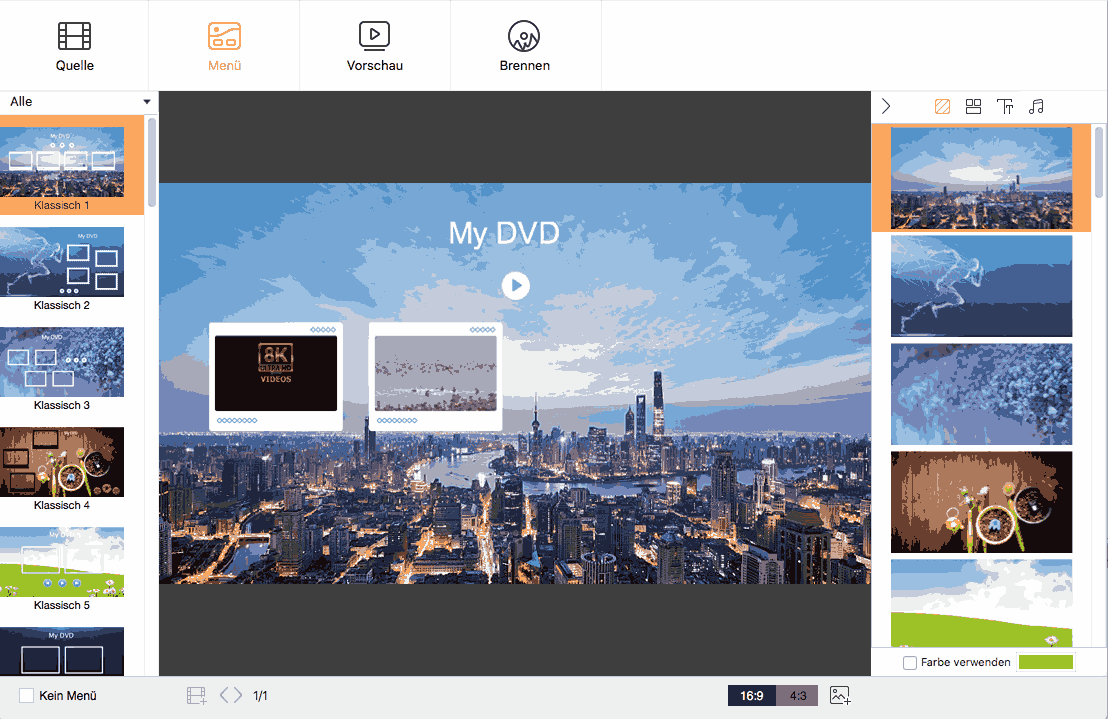Screen dimensions: 1108x719
Task: Switch to the Menü tab
Action: (x=225, y=46)
